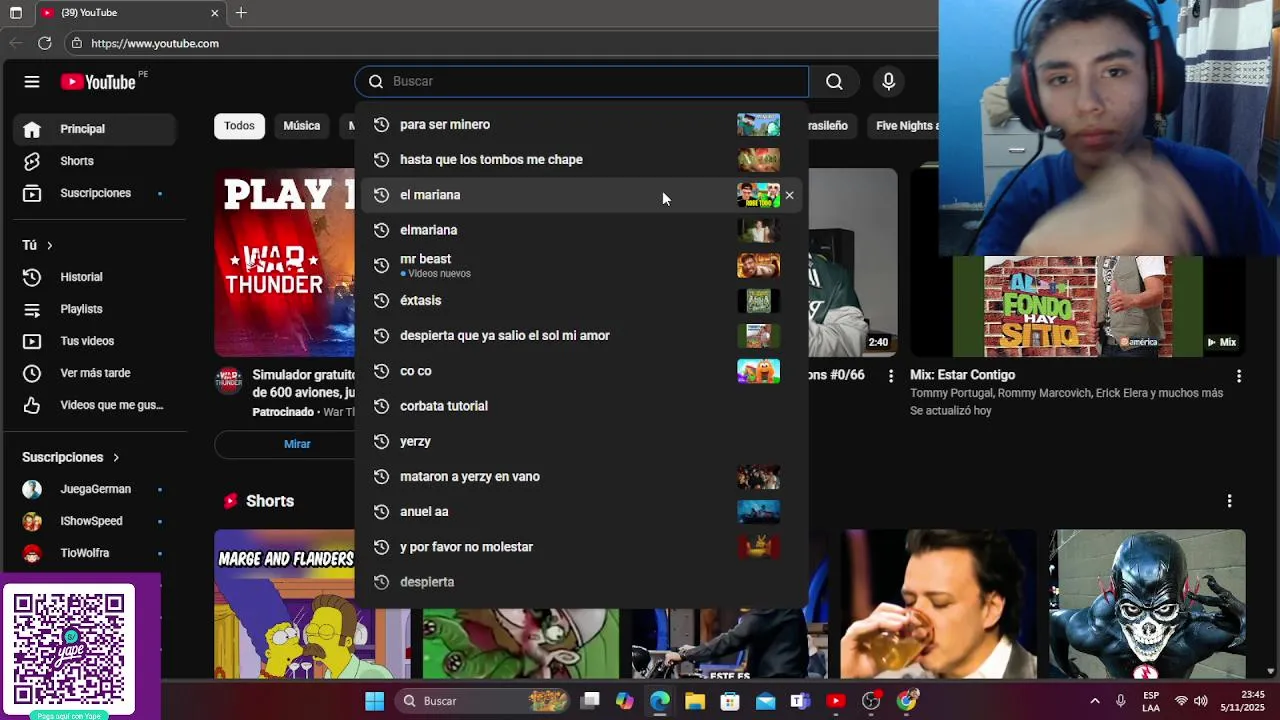Start voice search with microphone icon

point(888,82)
